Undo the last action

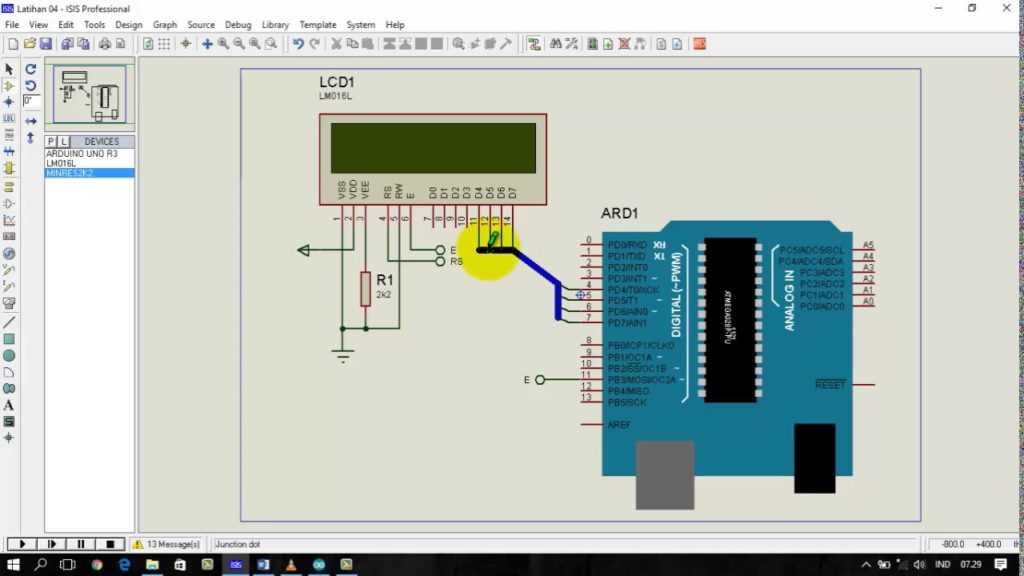pyautogui.click(x=298, y=44)
